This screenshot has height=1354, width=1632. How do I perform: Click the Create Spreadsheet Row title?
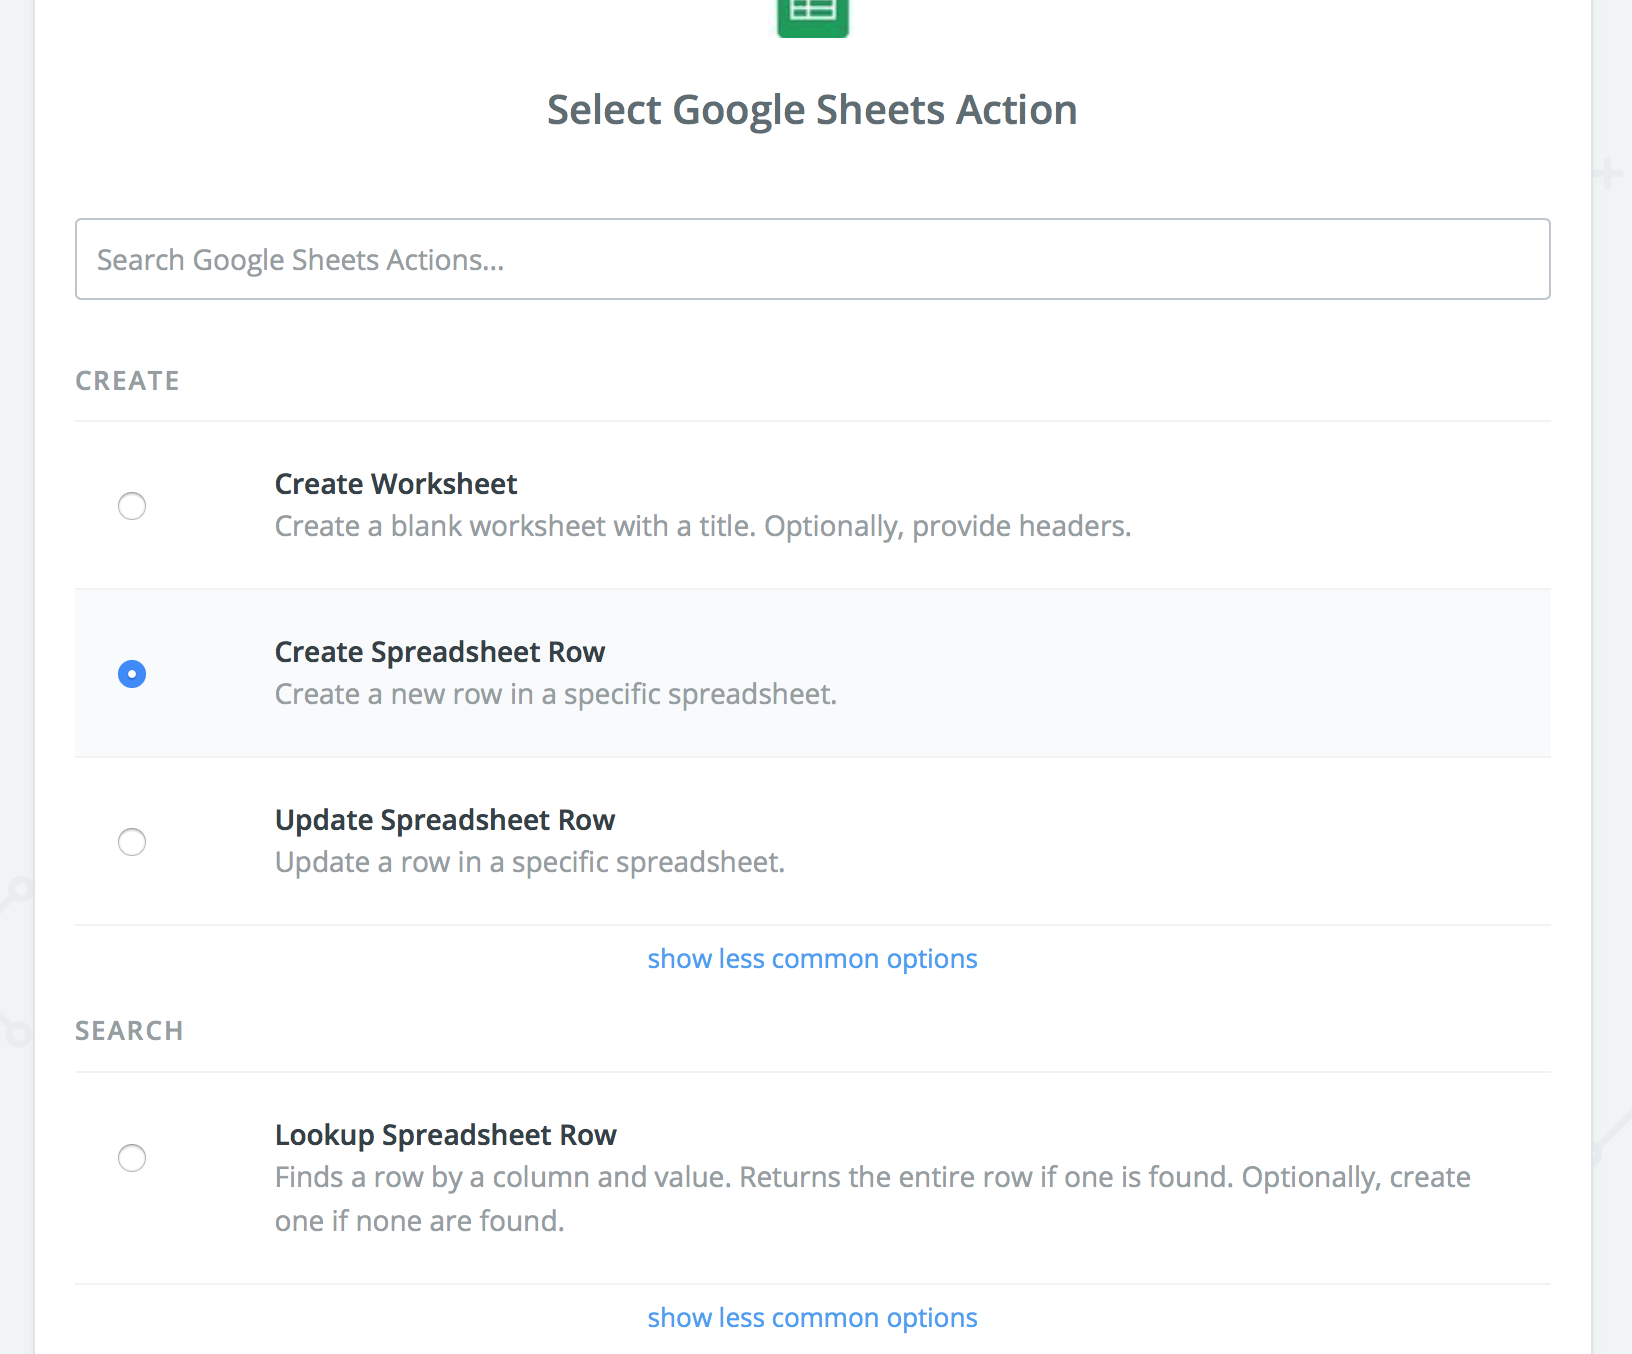(440, 652)
